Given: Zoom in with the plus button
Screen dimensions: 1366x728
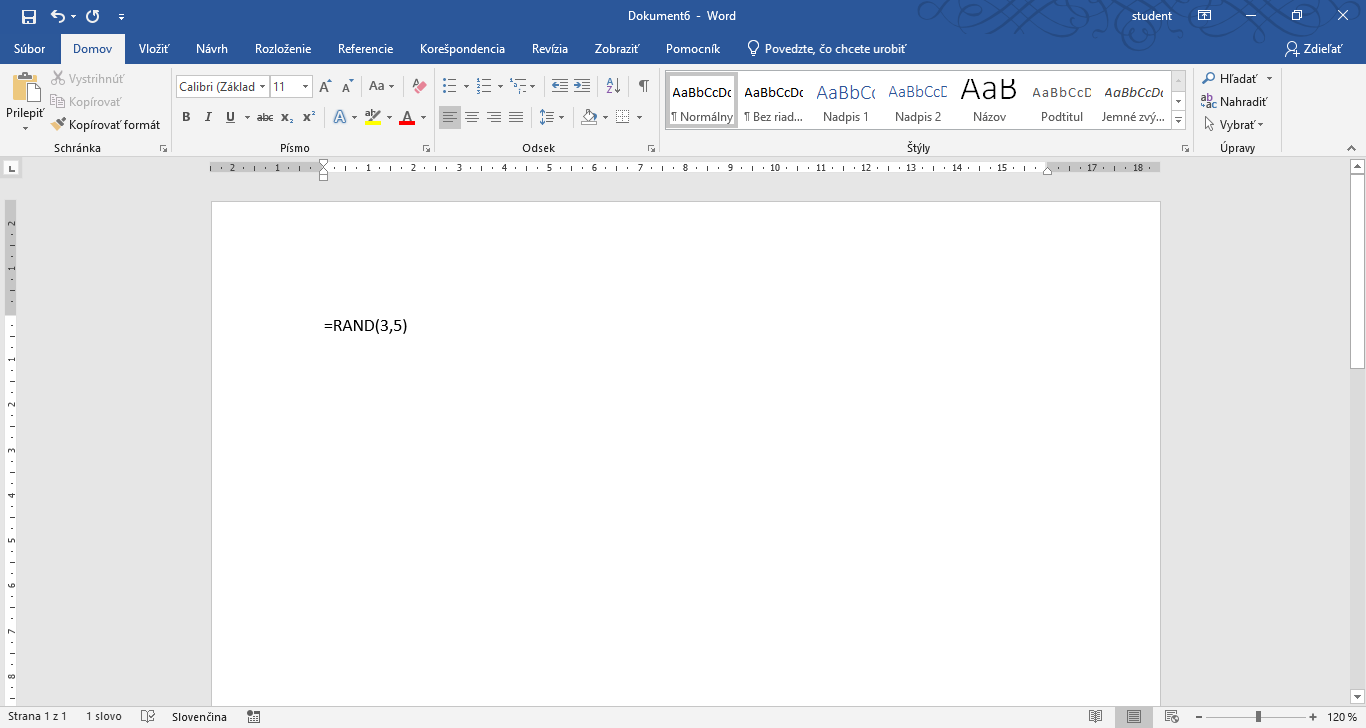Looking at the screenshot, I should (x=1313, y=717).
